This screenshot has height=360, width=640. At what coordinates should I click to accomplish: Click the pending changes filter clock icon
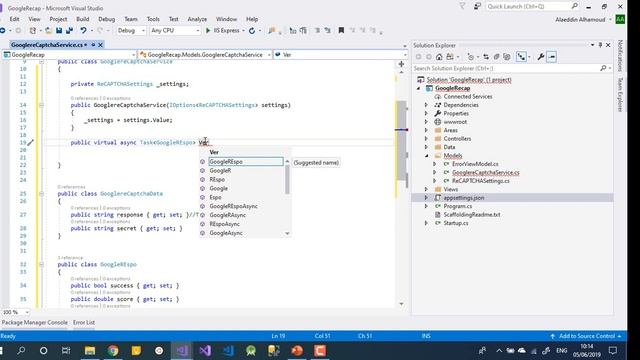(x=471, y=57)
